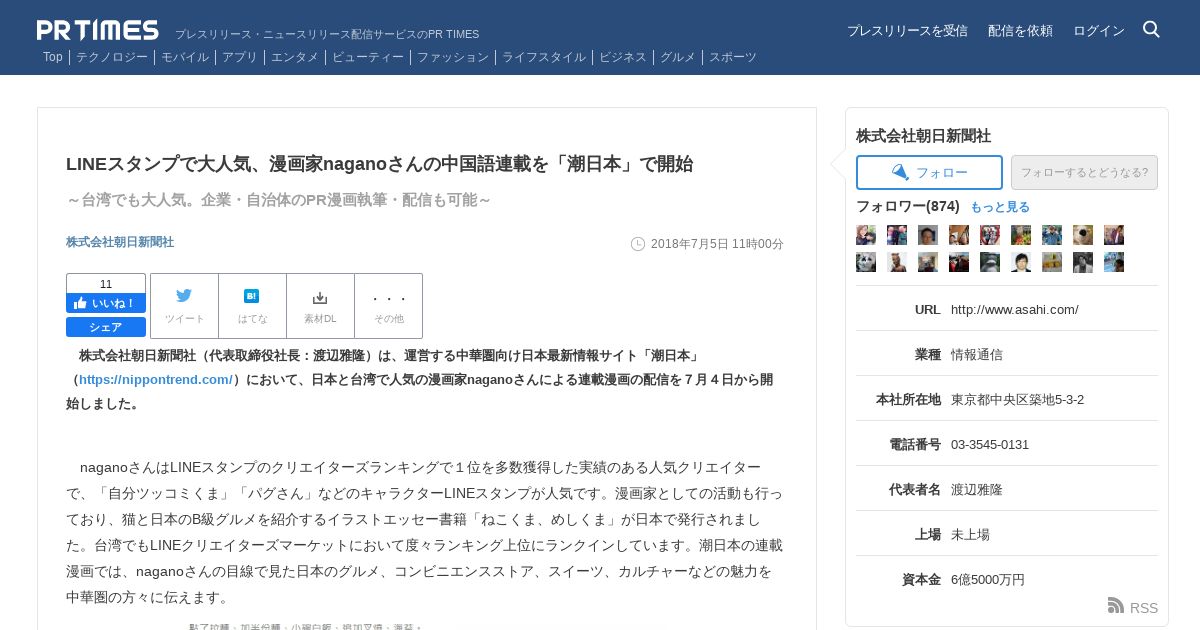The image size is (1200, 630).
Task: Click the フォロー button
Action: (929, 172)
